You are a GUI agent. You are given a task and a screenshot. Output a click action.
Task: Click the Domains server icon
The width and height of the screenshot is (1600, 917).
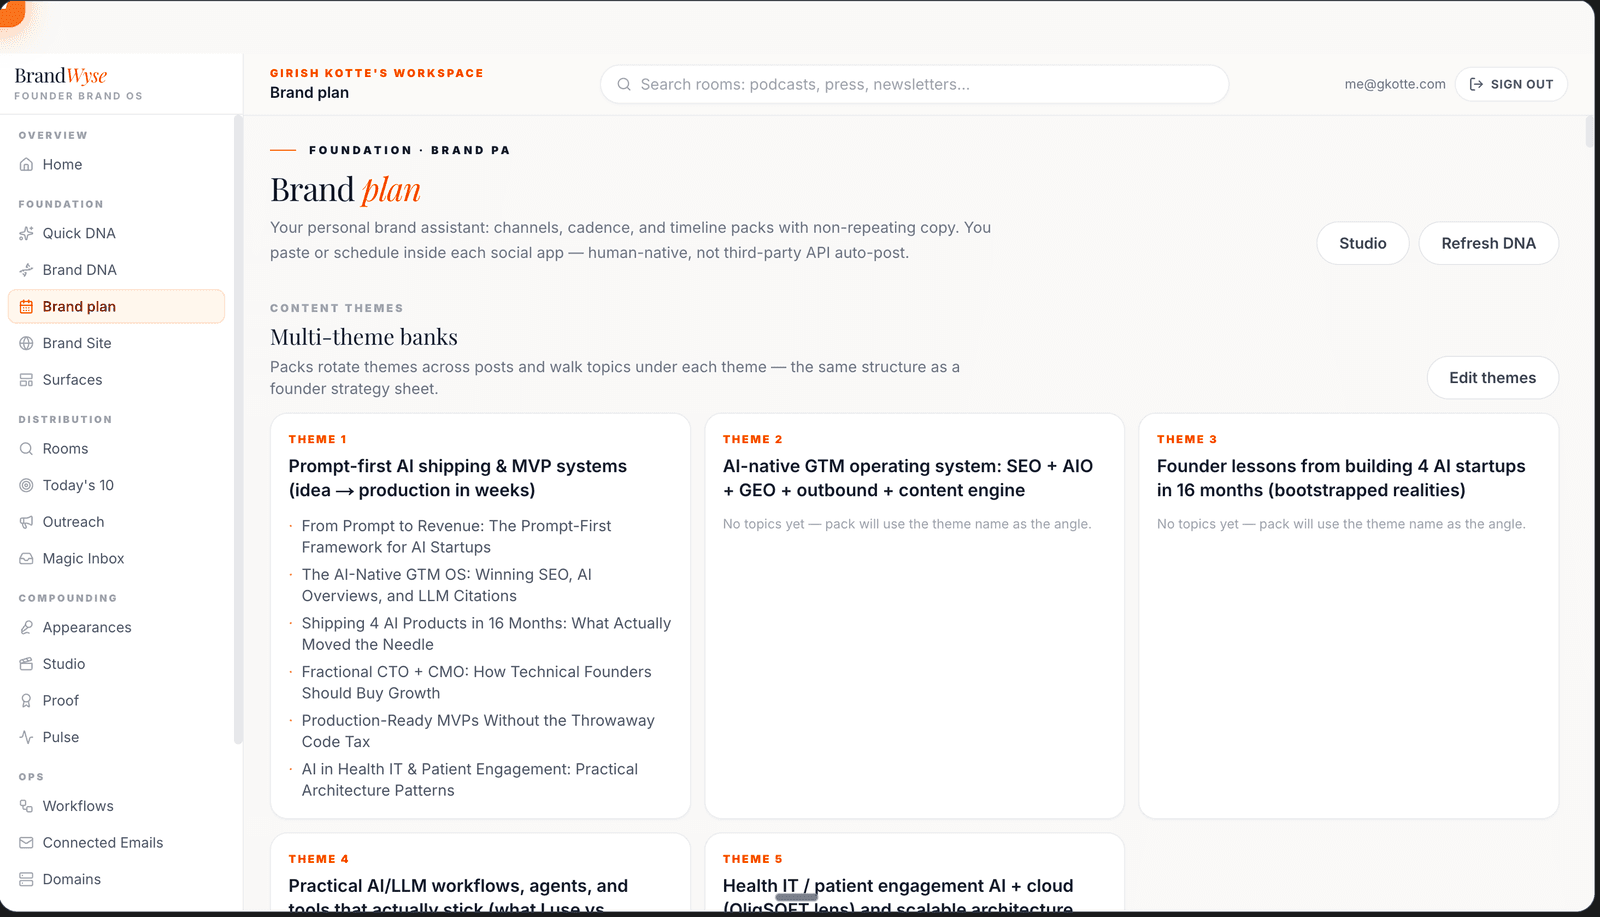pyautogui.click(x=27, y=880)
